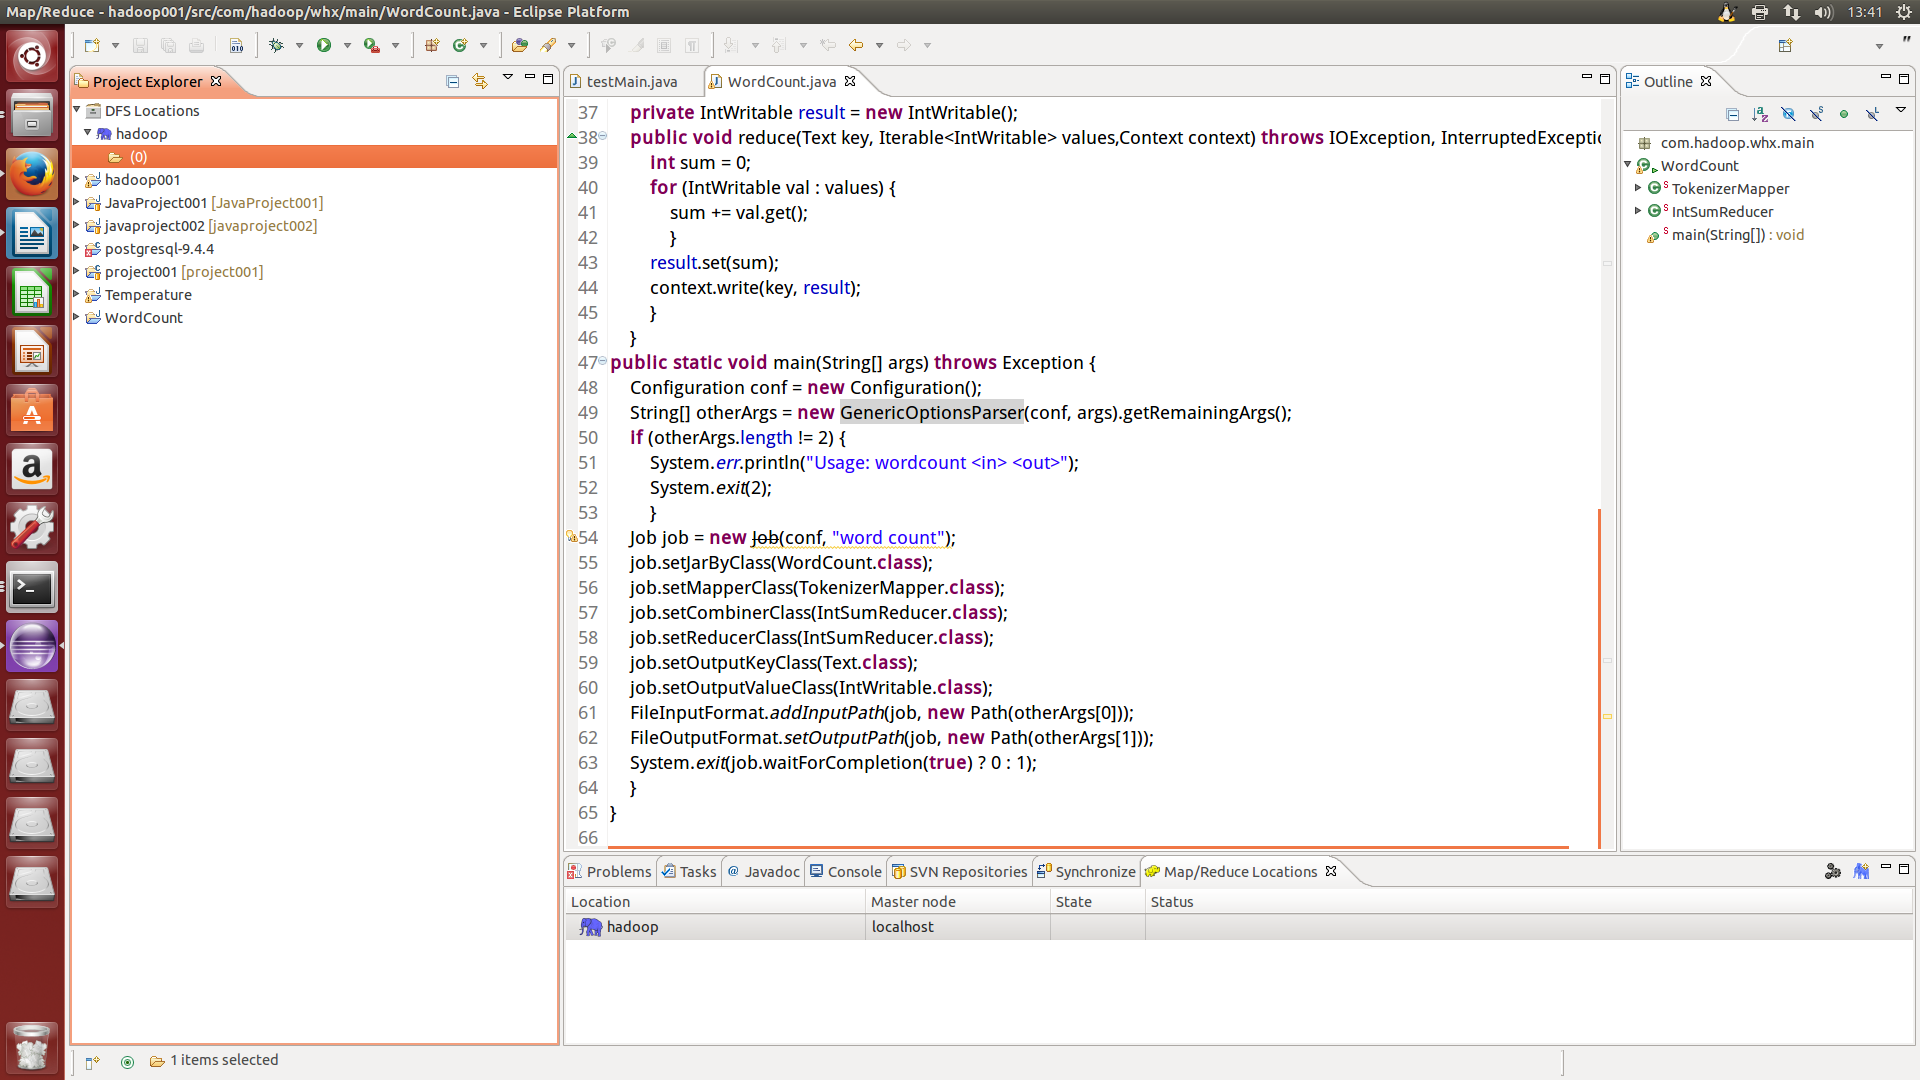Sort Outline members alphabetically
Viewport: 1920px width, 1080px height.
click(x=1761, y=114)
